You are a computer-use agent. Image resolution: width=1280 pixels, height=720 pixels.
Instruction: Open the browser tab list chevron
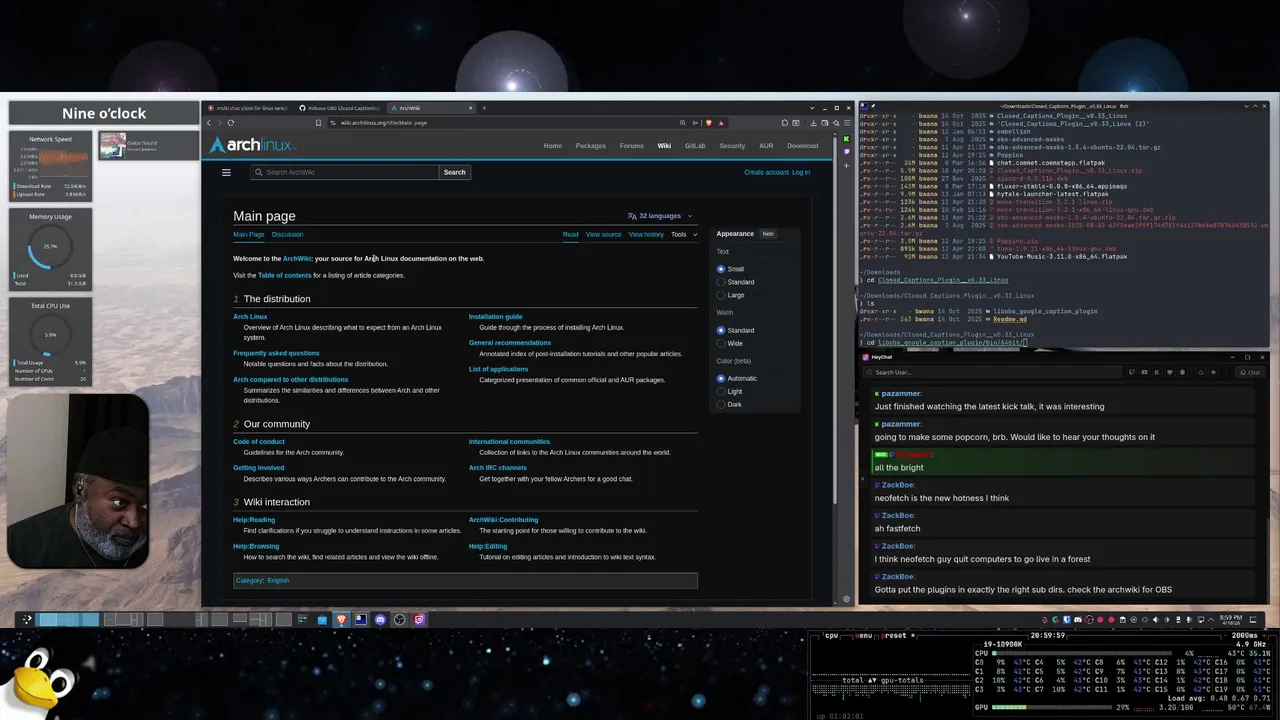pyautogui.click(x=811, y=108)
